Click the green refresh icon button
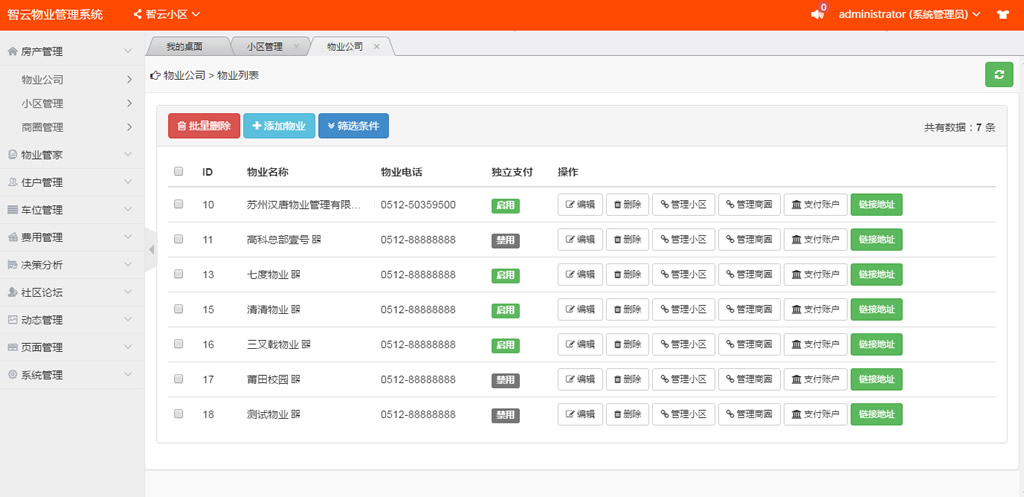The image size is (1024, 497). coord(998,75)
